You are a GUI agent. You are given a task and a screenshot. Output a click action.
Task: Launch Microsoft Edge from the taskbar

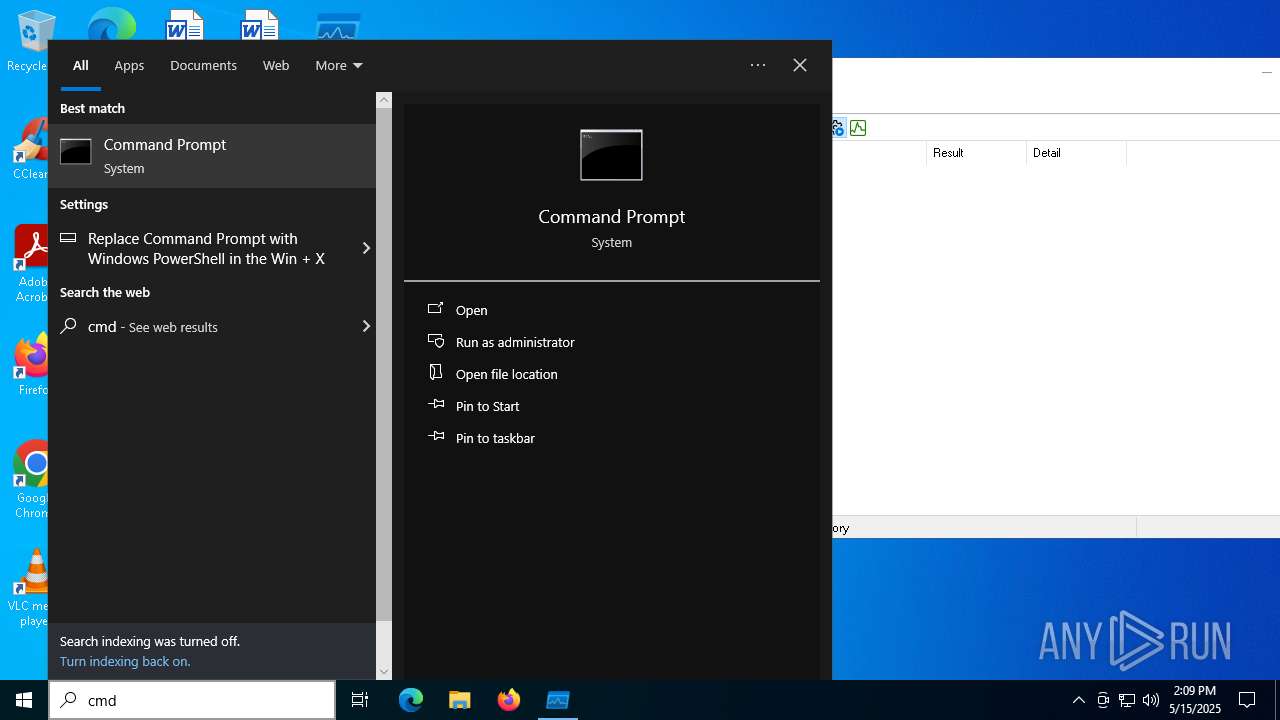(x=411, y=700)
